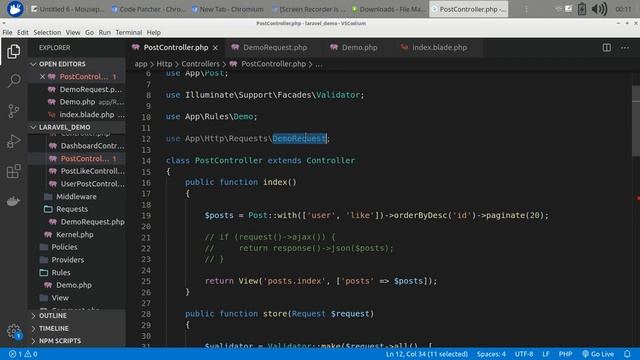Switch to Code Patcher Chromium taskbar window
This screenshot has width=640, height=360.
pos(149,9)
